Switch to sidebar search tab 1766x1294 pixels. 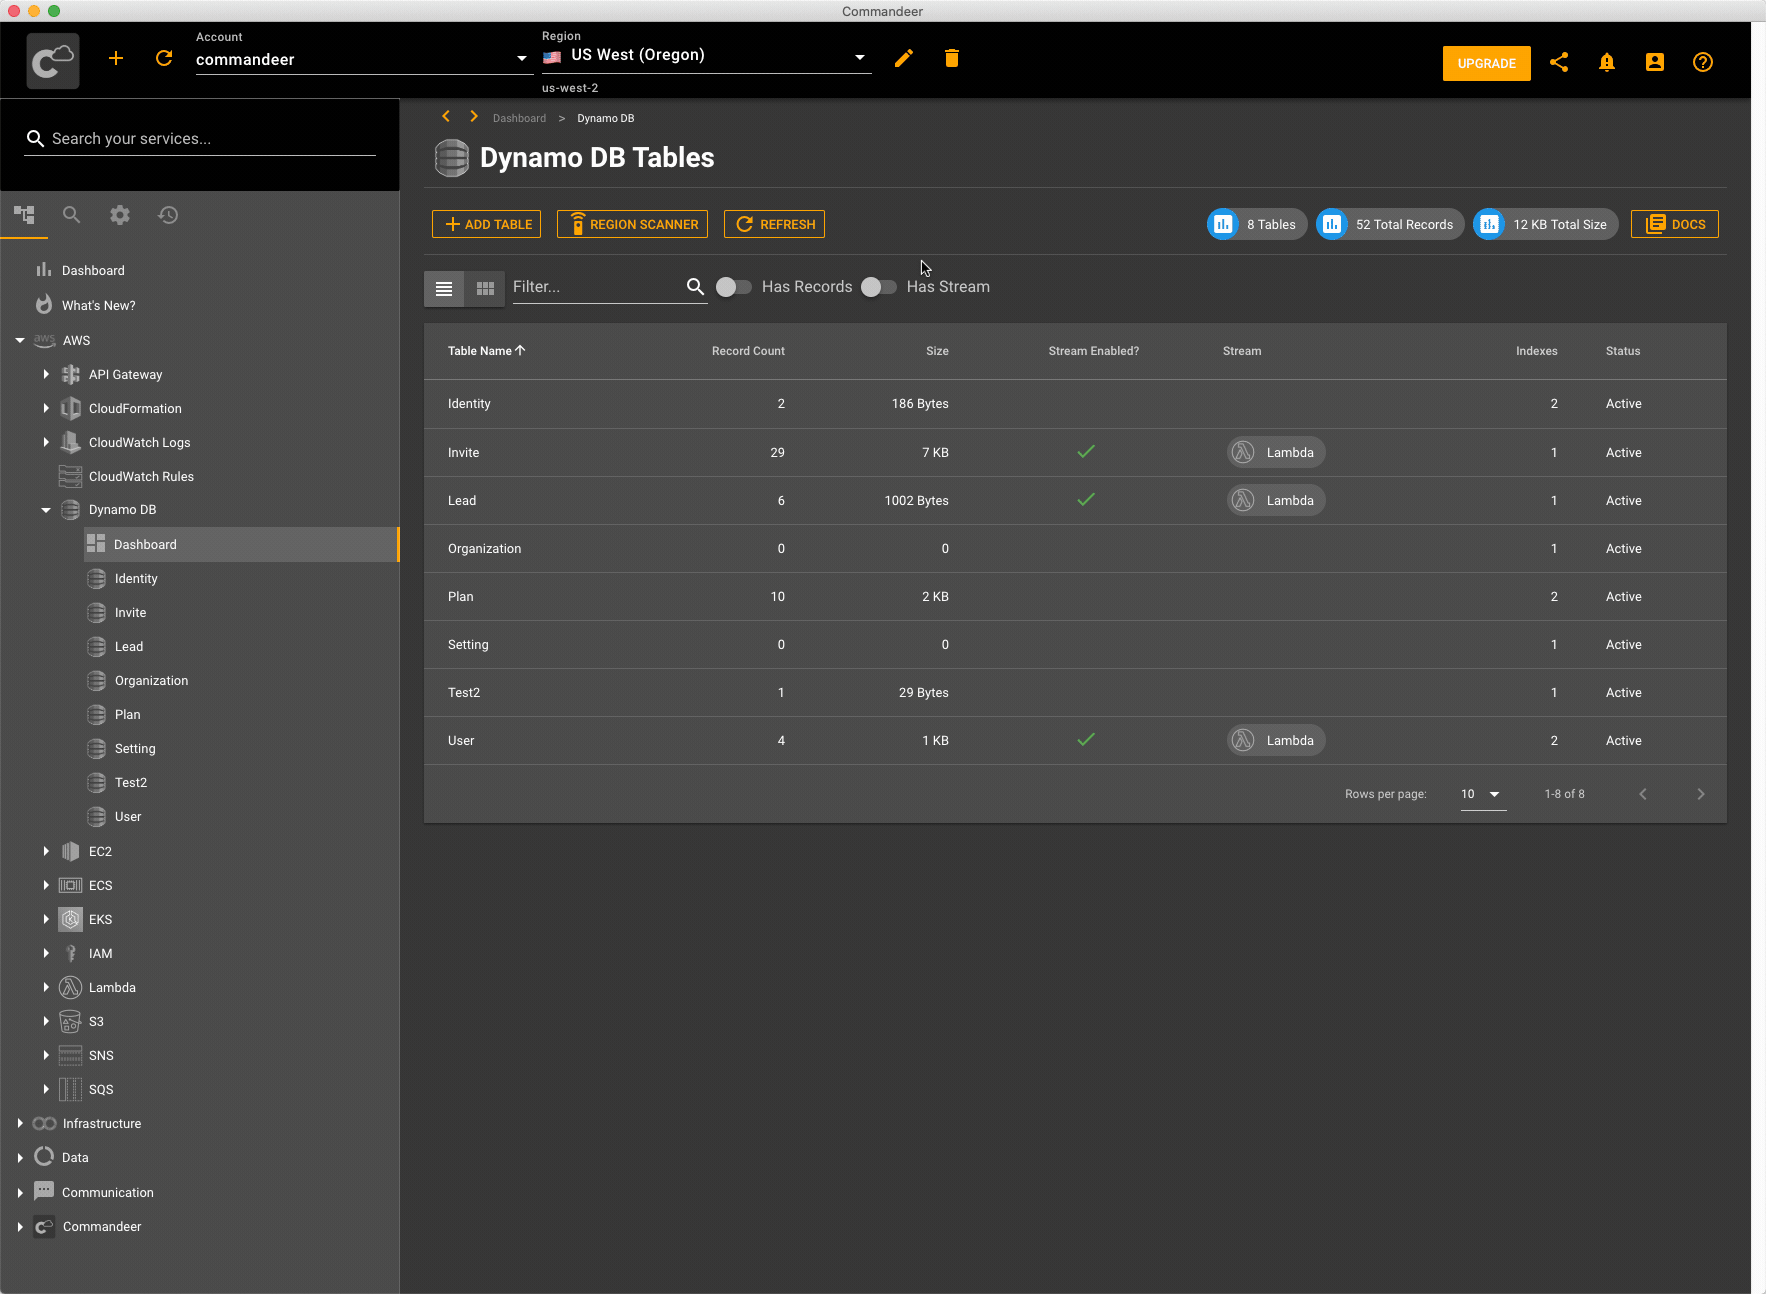[x=72, y=214]
